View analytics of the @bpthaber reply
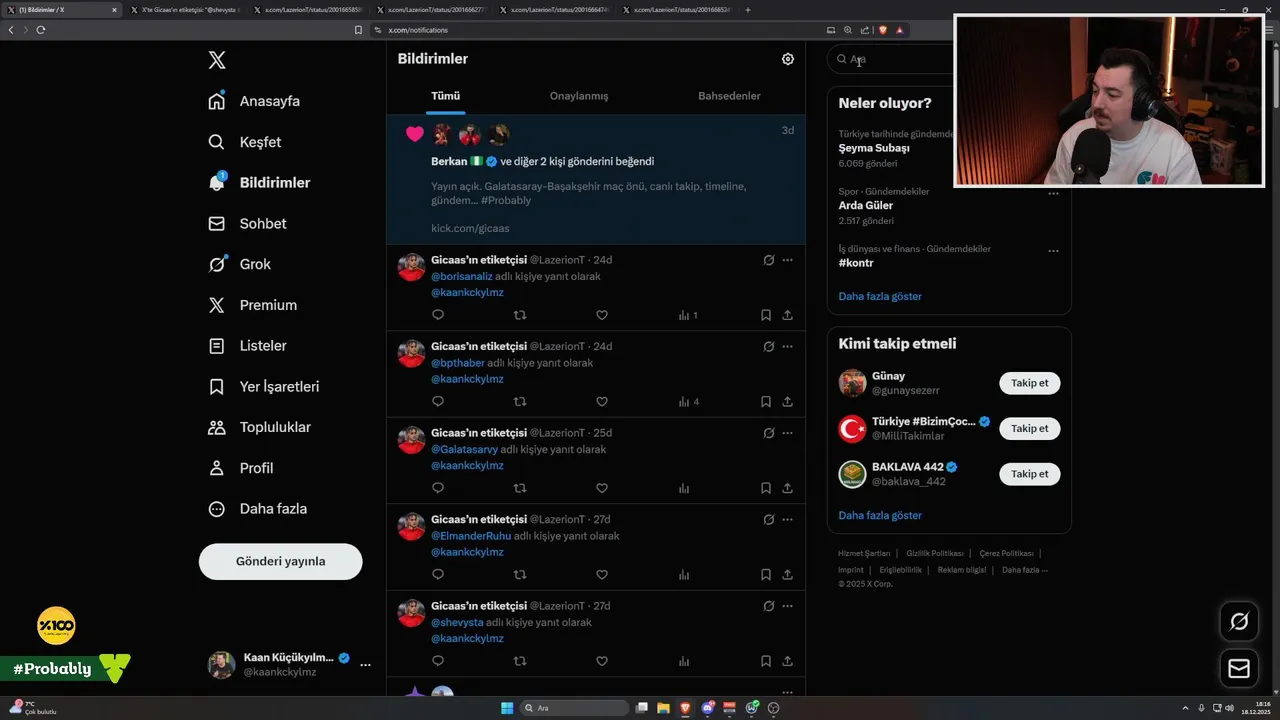The width and height of the screenshot is (1280, 720). pos(688,402)
